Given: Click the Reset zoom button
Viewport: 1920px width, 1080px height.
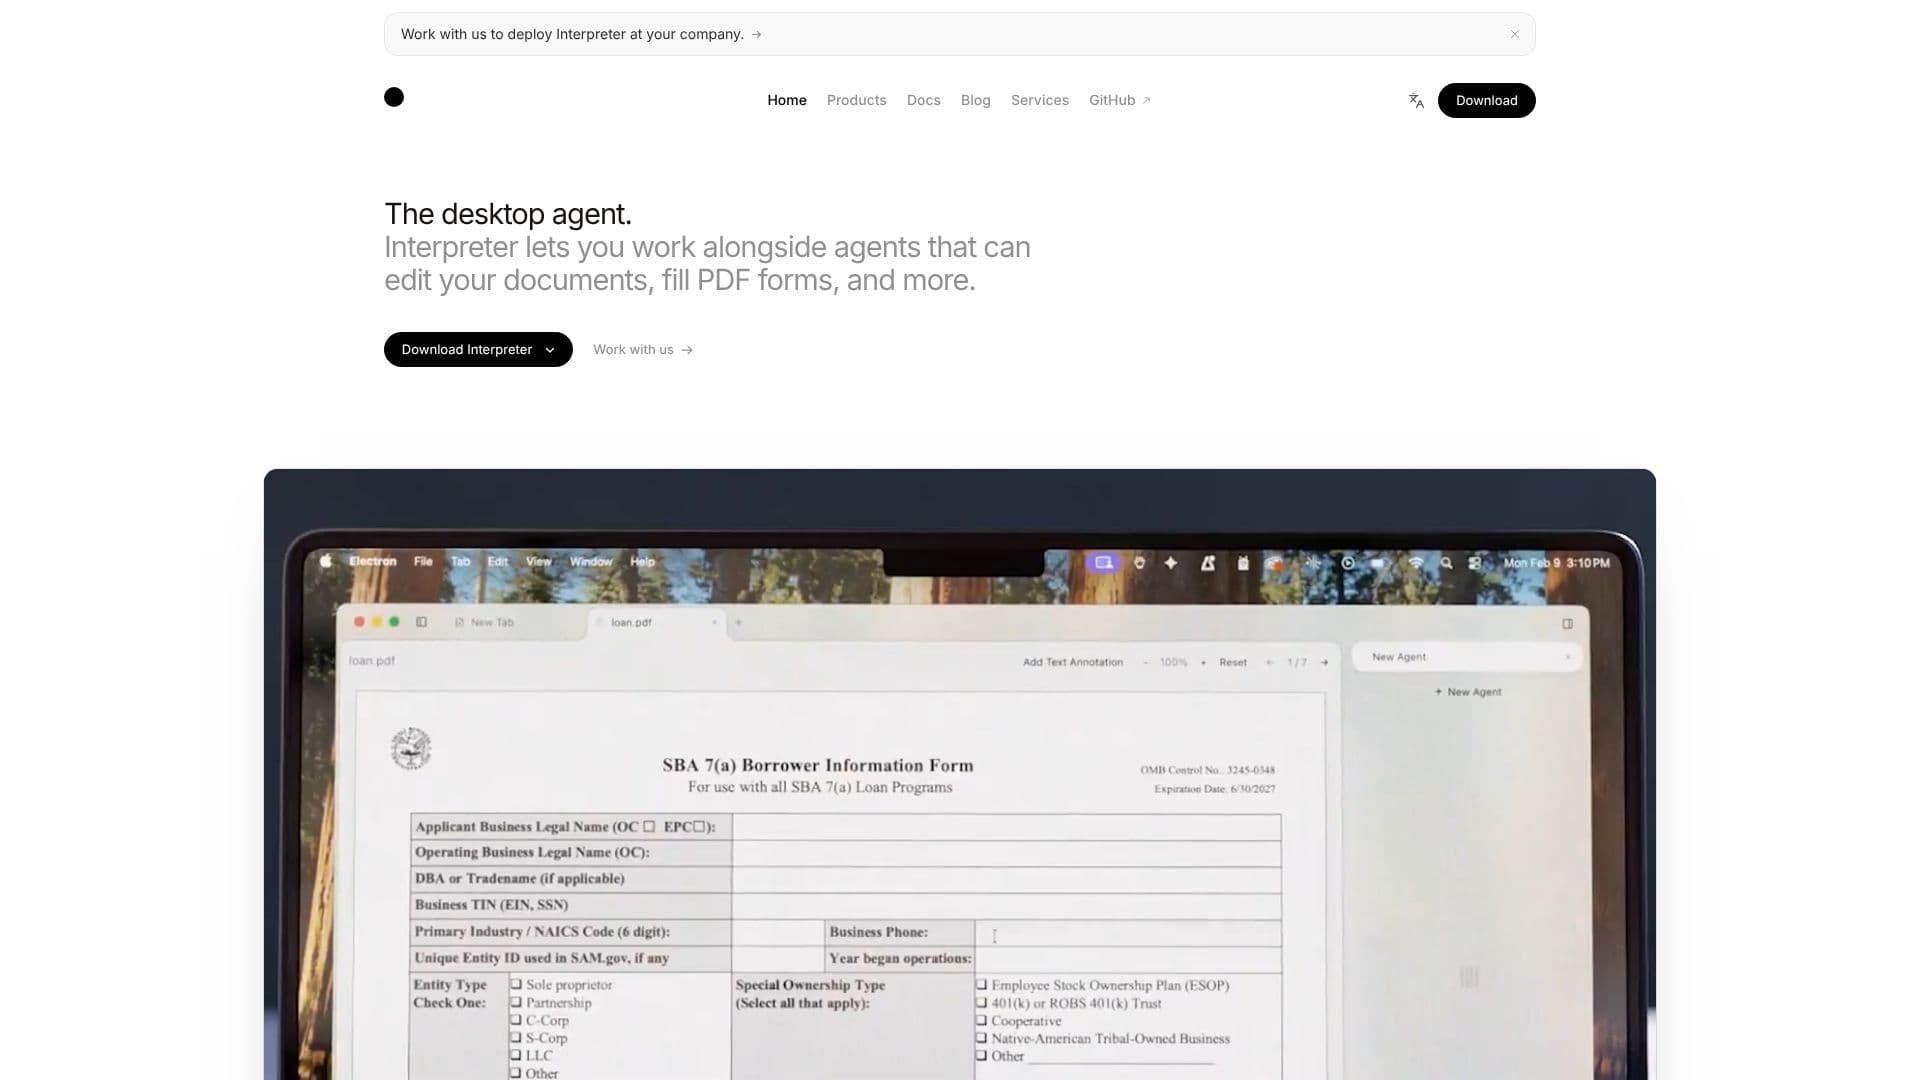Looking at the screenshot, I should [1232, 662].
